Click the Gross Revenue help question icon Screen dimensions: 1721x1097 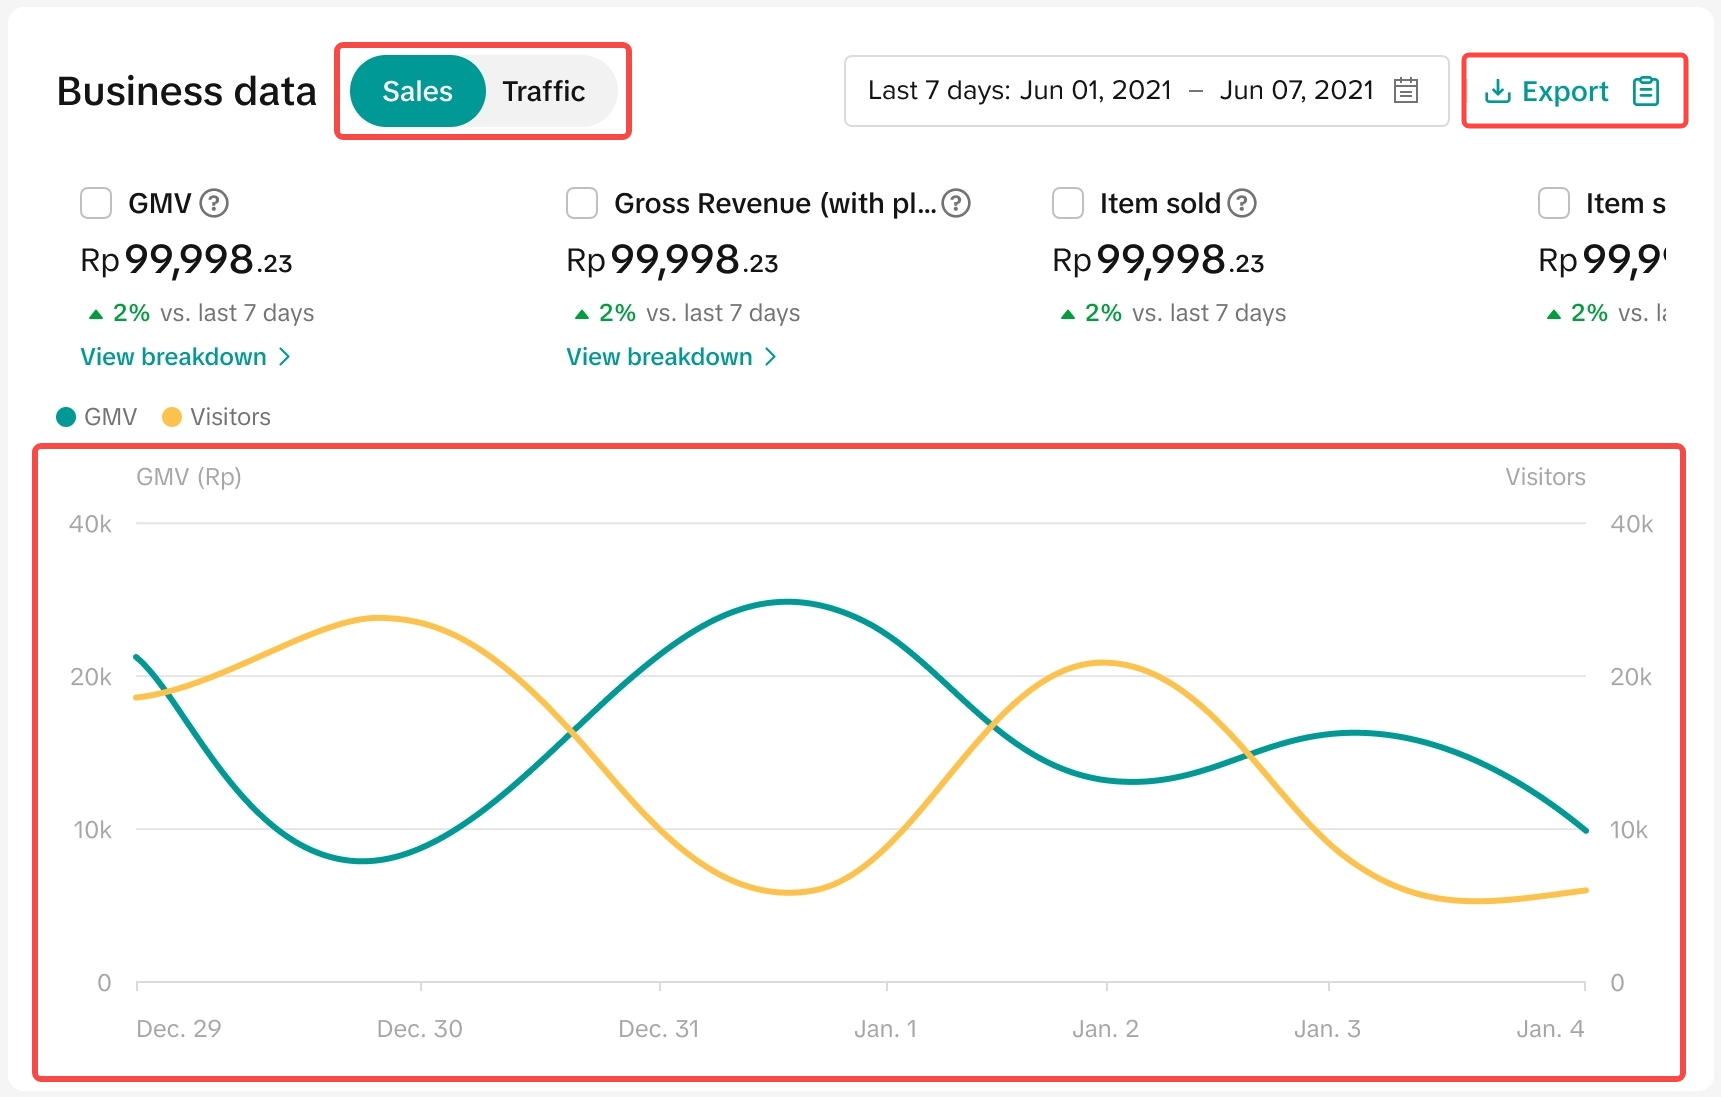956,203
